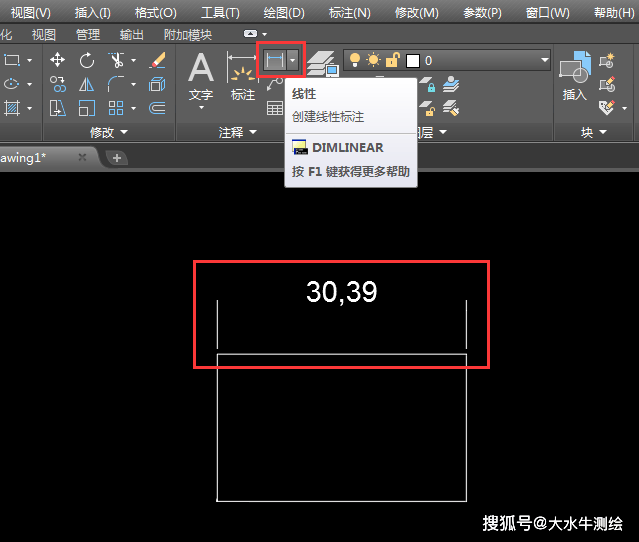Click the Erase tool icon
The height and width of the screenshot is (542, 639).
157,61
